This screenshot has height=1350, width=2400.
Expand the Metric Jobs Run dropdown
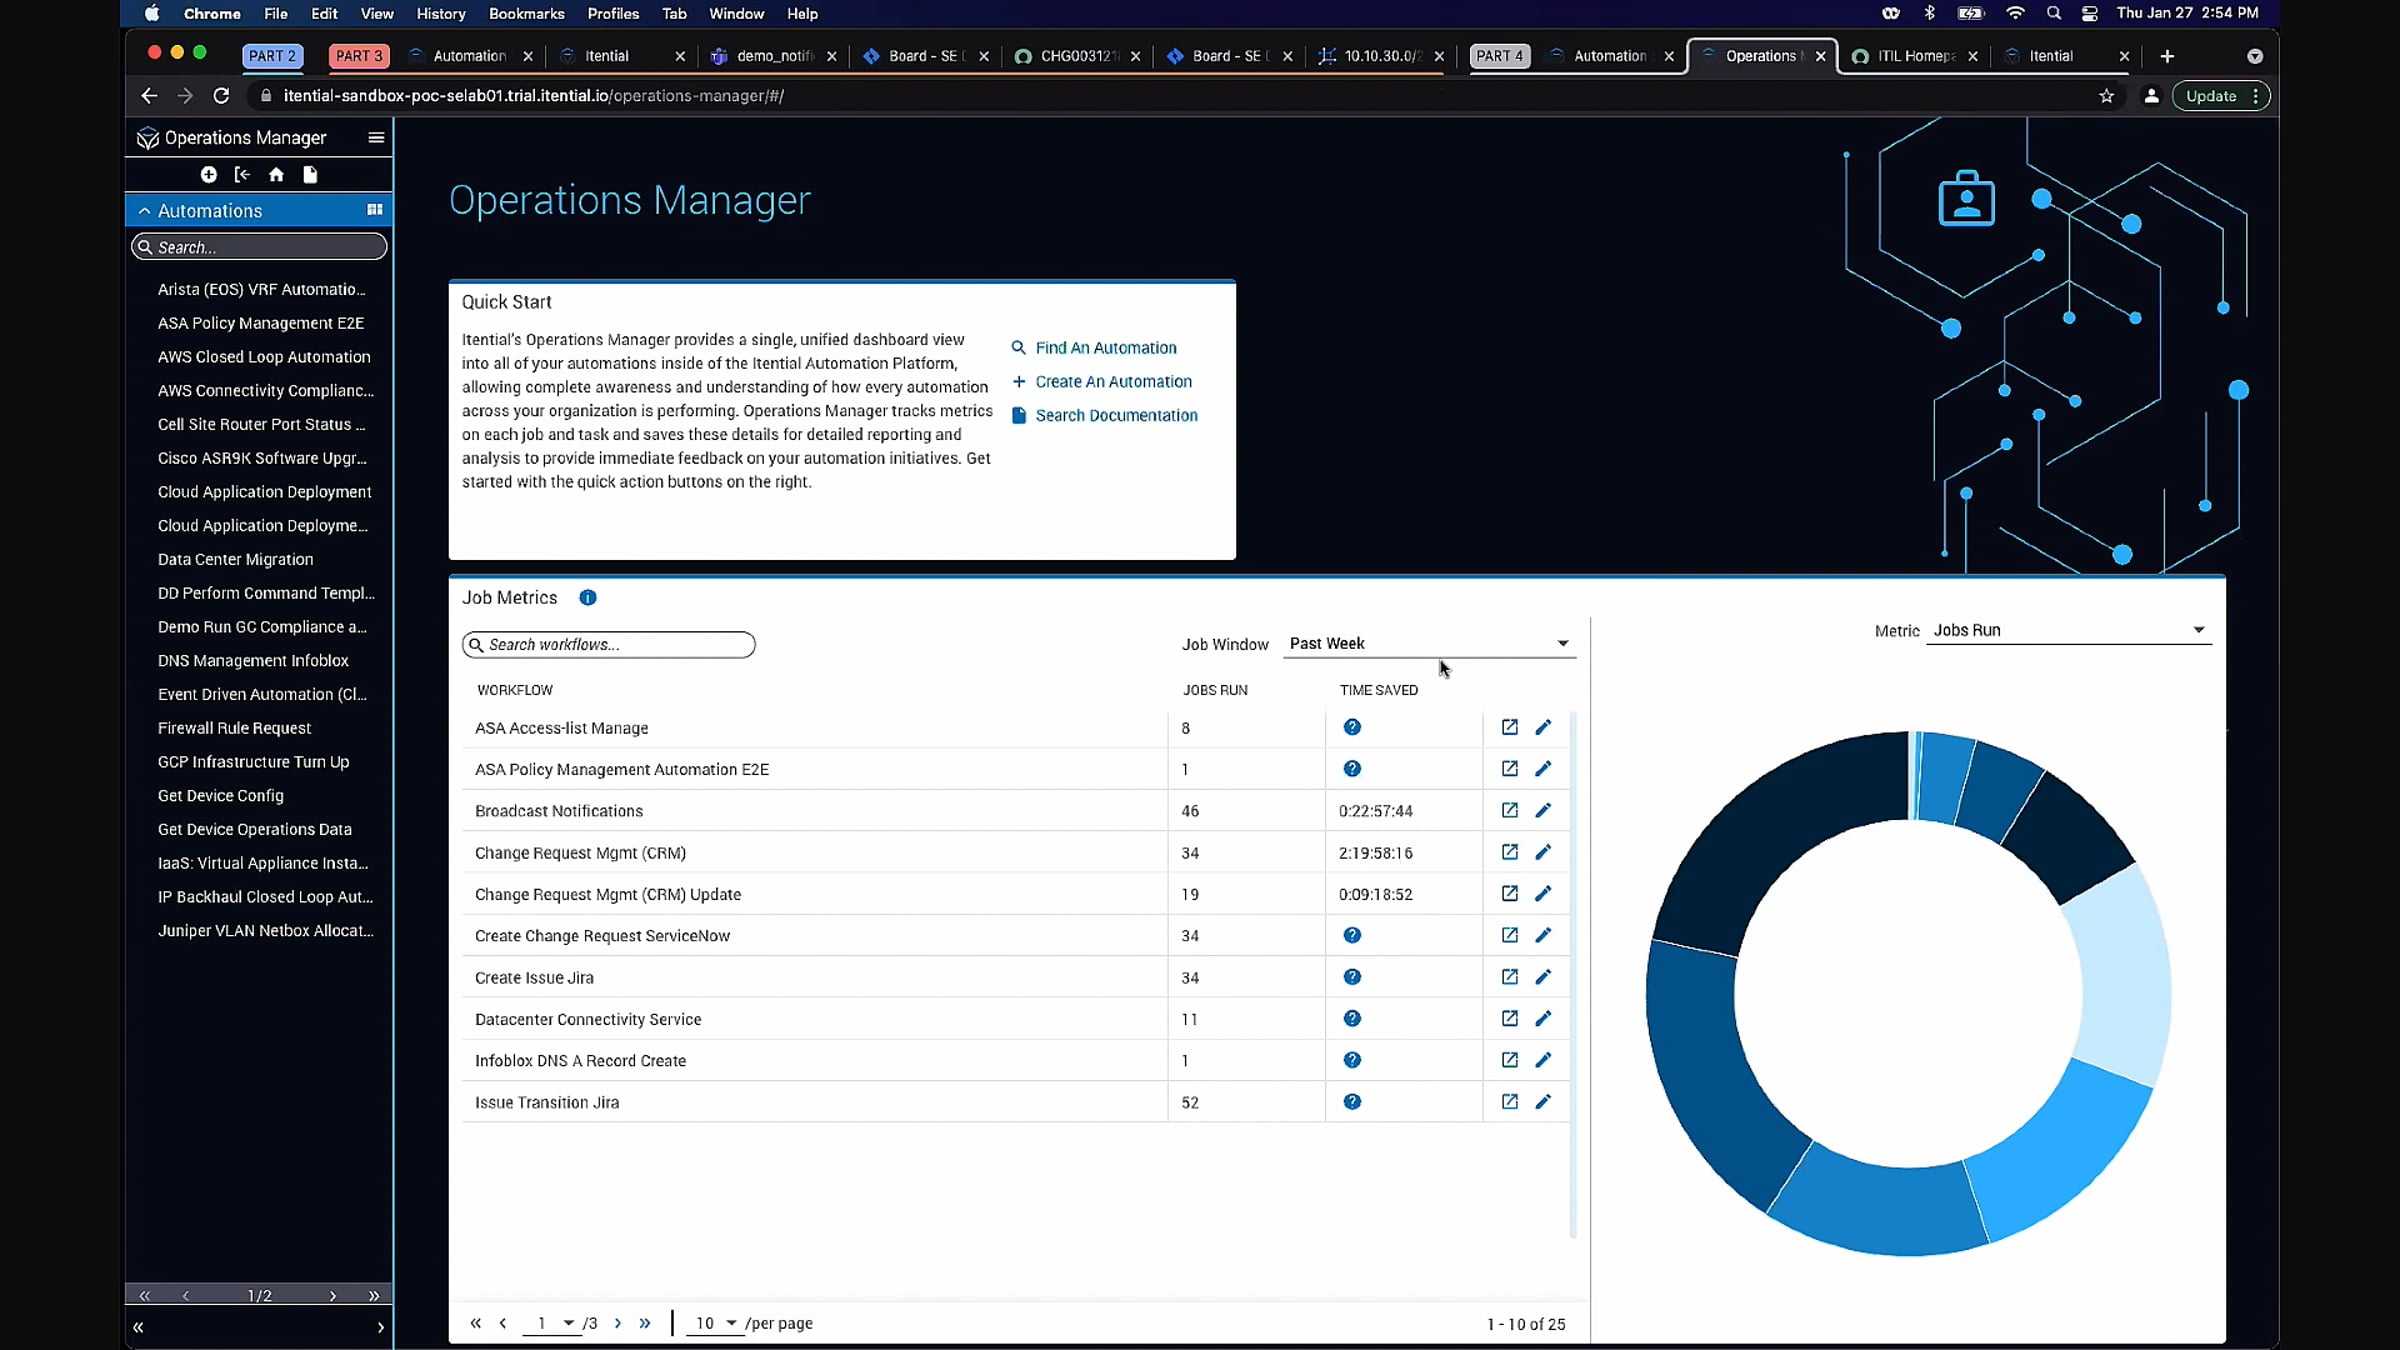[2068, 630]
